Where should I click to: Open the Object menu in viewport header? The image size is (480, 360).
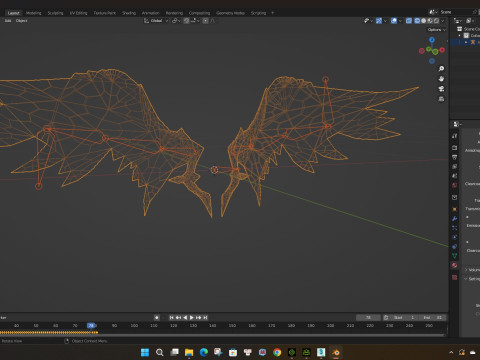tap(21, 21)
